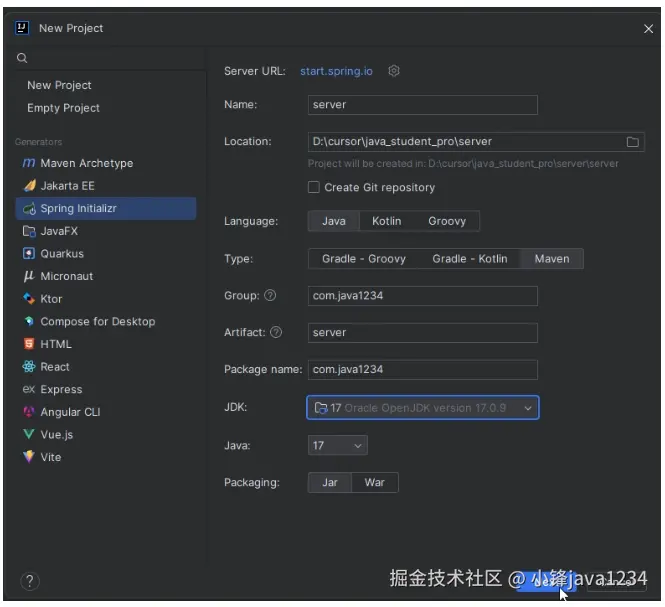Viewport: 665px width, 607px height.
Task: Click the HTML5 generator icon
Action: [29, 344]
